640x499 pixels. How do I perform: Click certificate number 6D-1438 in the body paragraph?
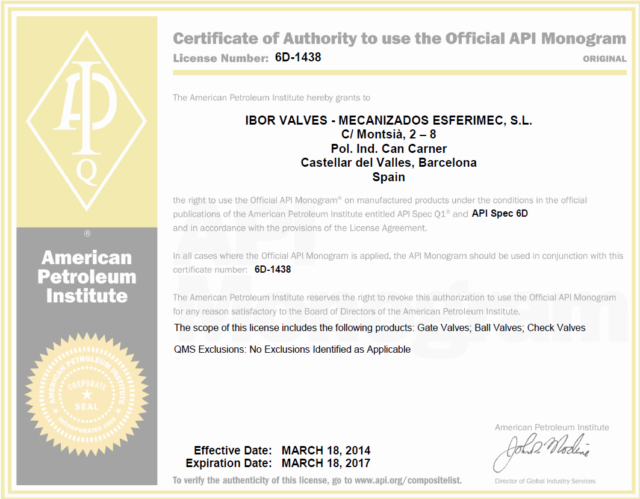click(273, 269)
